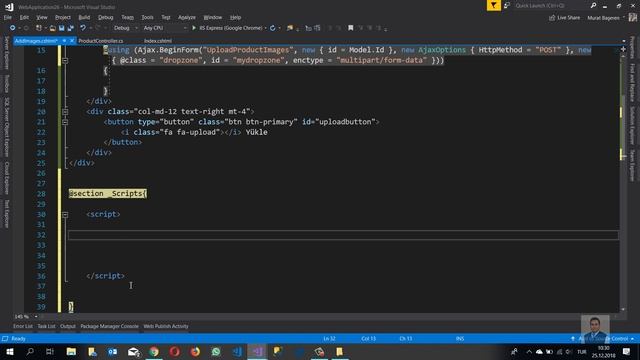640x360 pixels.
Task: Collapse the div block at line 20
Action: (x=65, y=111)
